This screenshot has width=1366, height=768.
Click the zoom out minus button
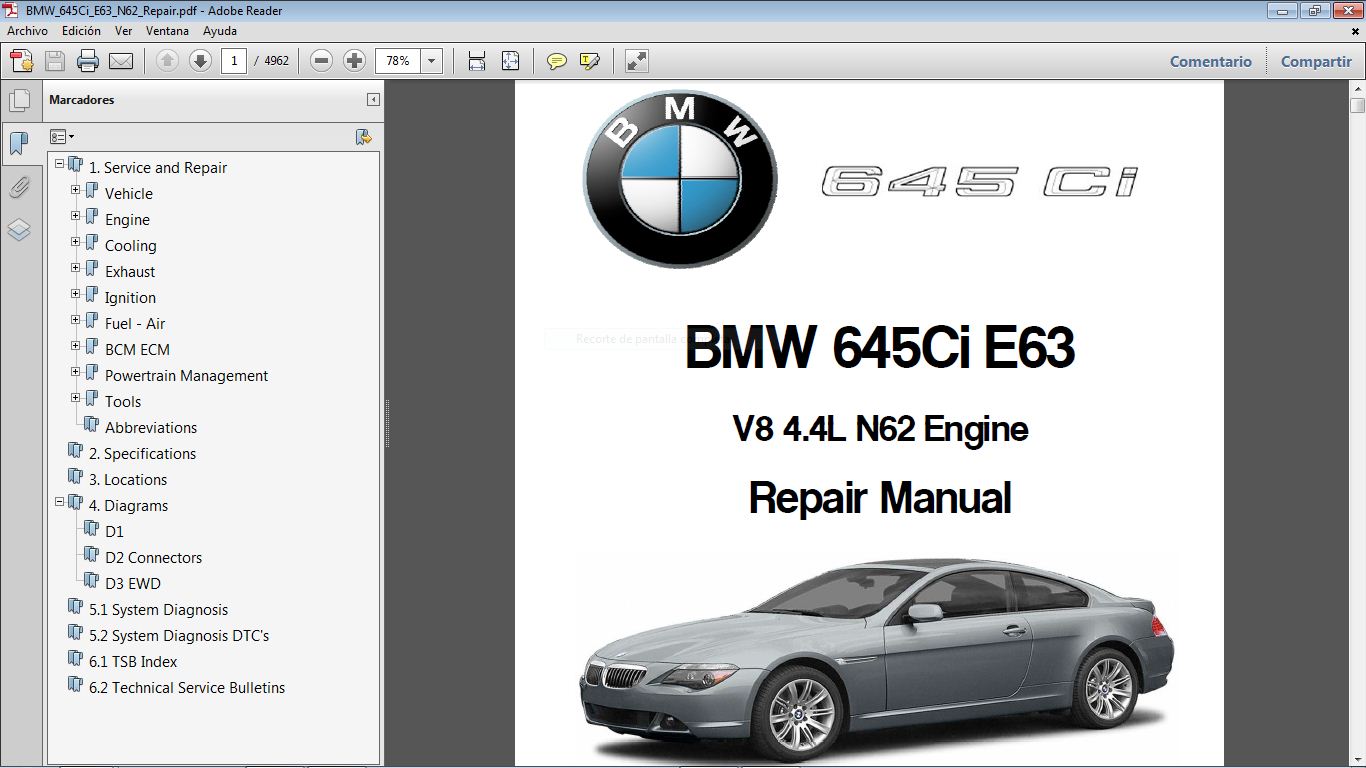(x=322, y=61)
